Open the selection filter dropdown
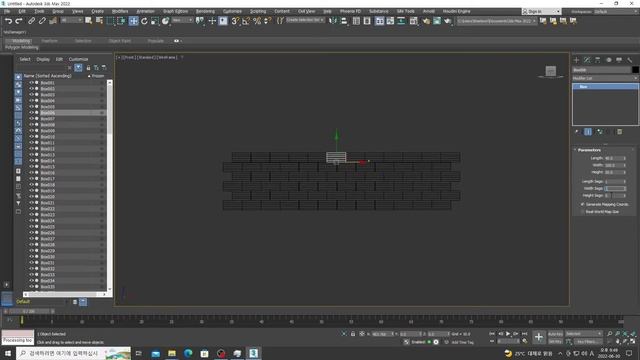 click(x=71, y=20)
